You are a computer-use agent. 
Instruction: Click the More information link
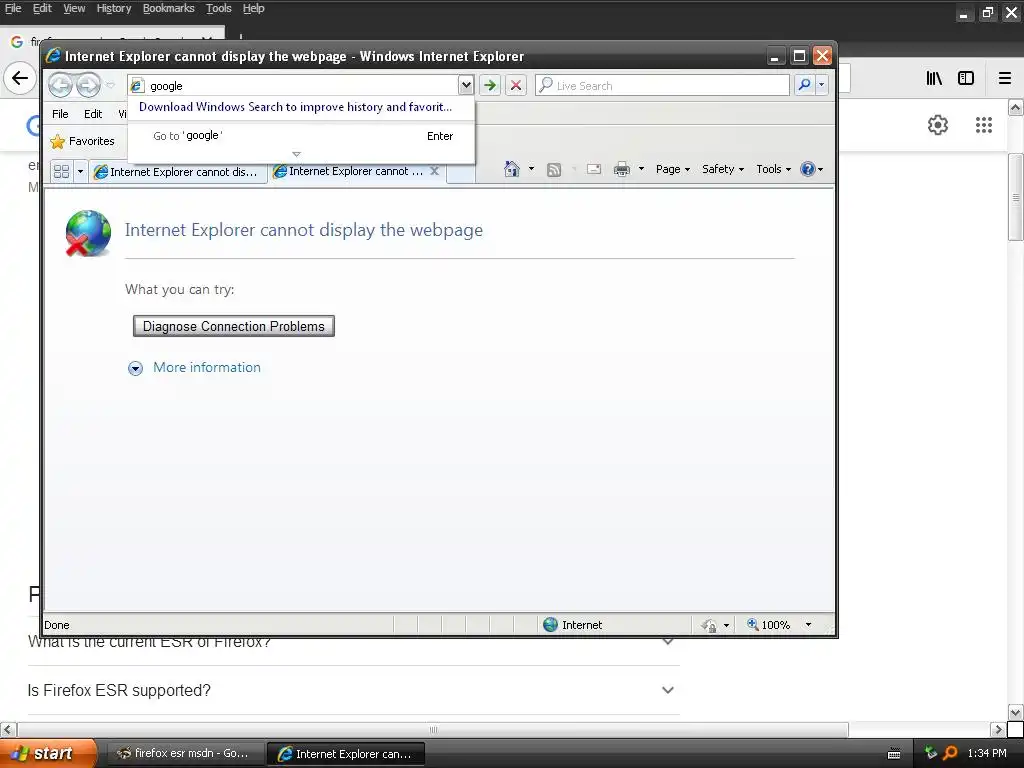(x=206, y=367)
